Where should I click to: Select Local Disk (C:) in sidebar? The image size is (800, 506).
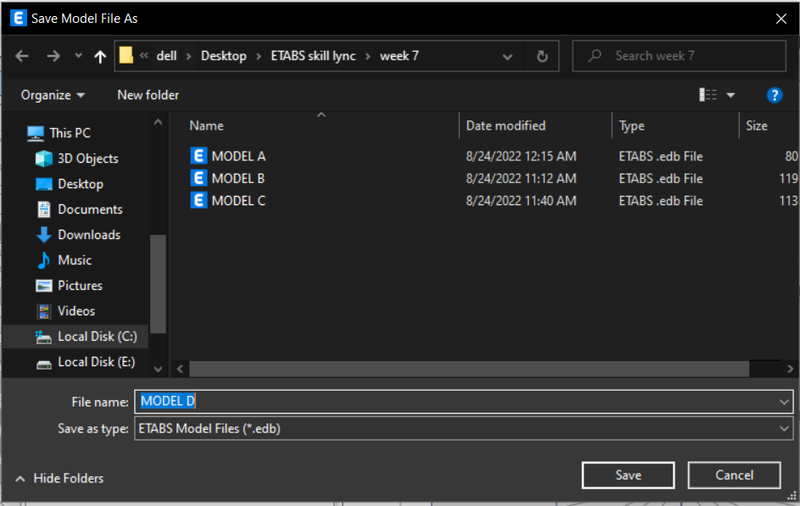[x=75, y=337]
